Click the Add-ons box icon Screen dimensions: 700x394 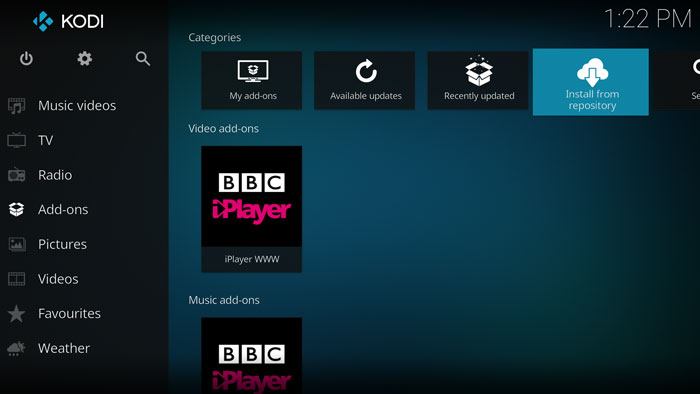[x=17, y=209]
